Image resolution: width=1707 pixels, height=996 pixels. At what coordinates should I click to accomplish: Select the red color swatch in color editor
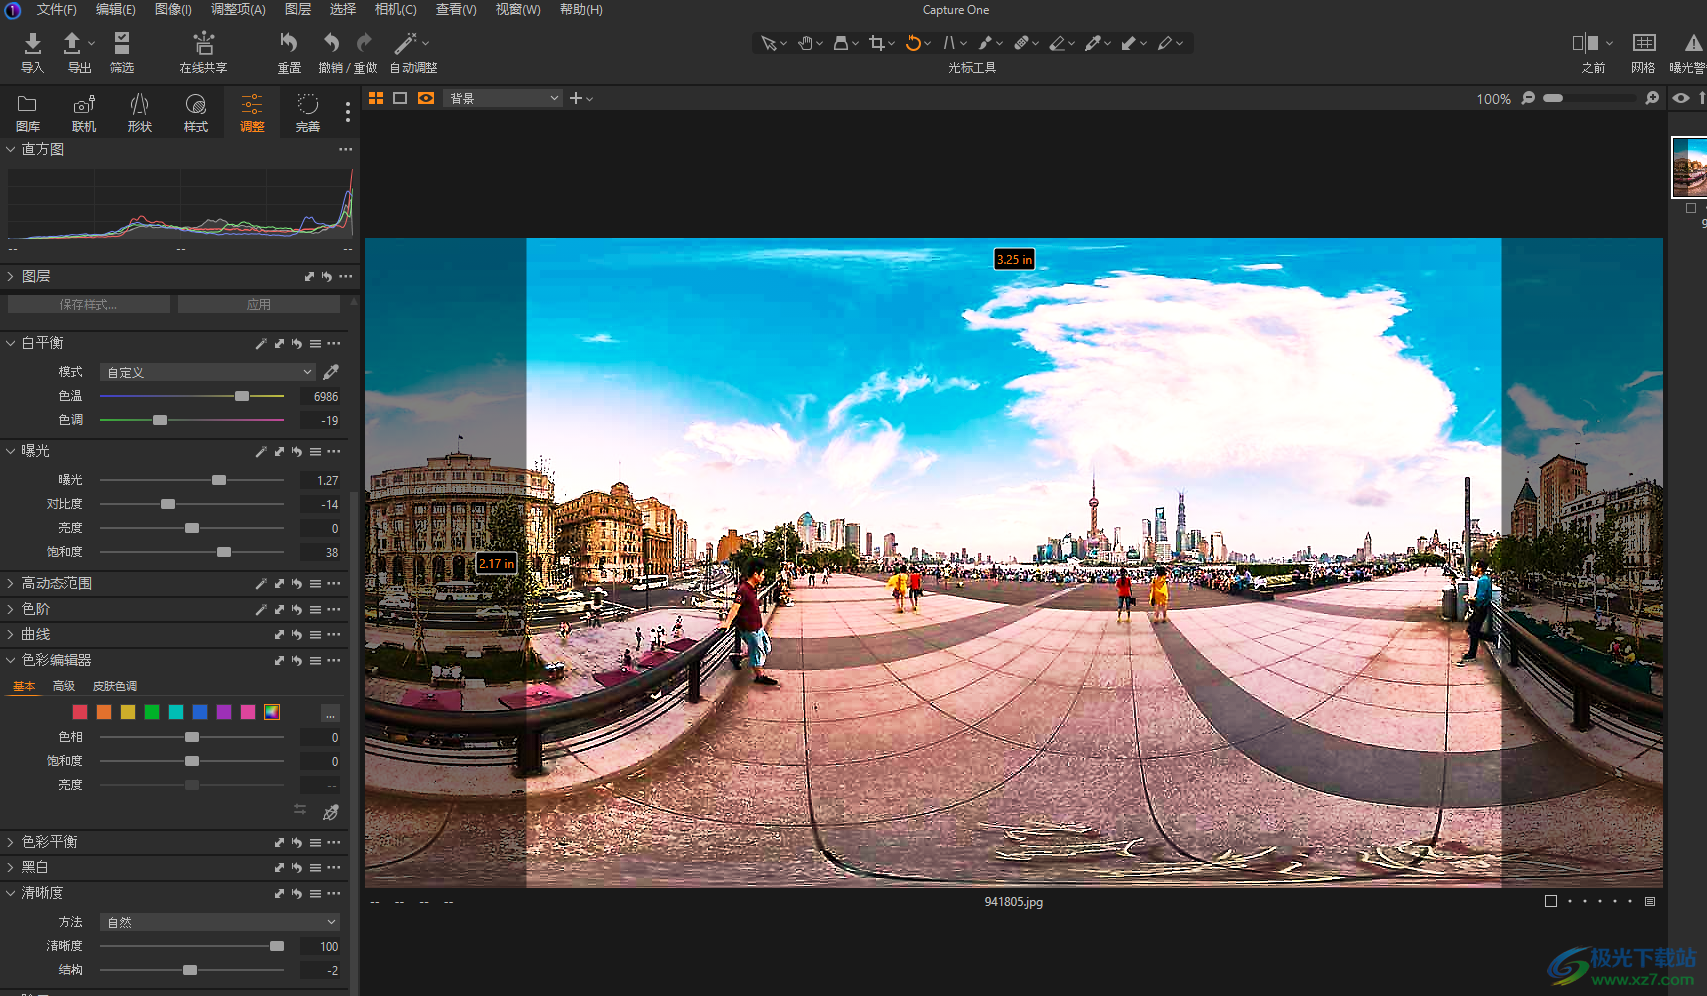80,712
